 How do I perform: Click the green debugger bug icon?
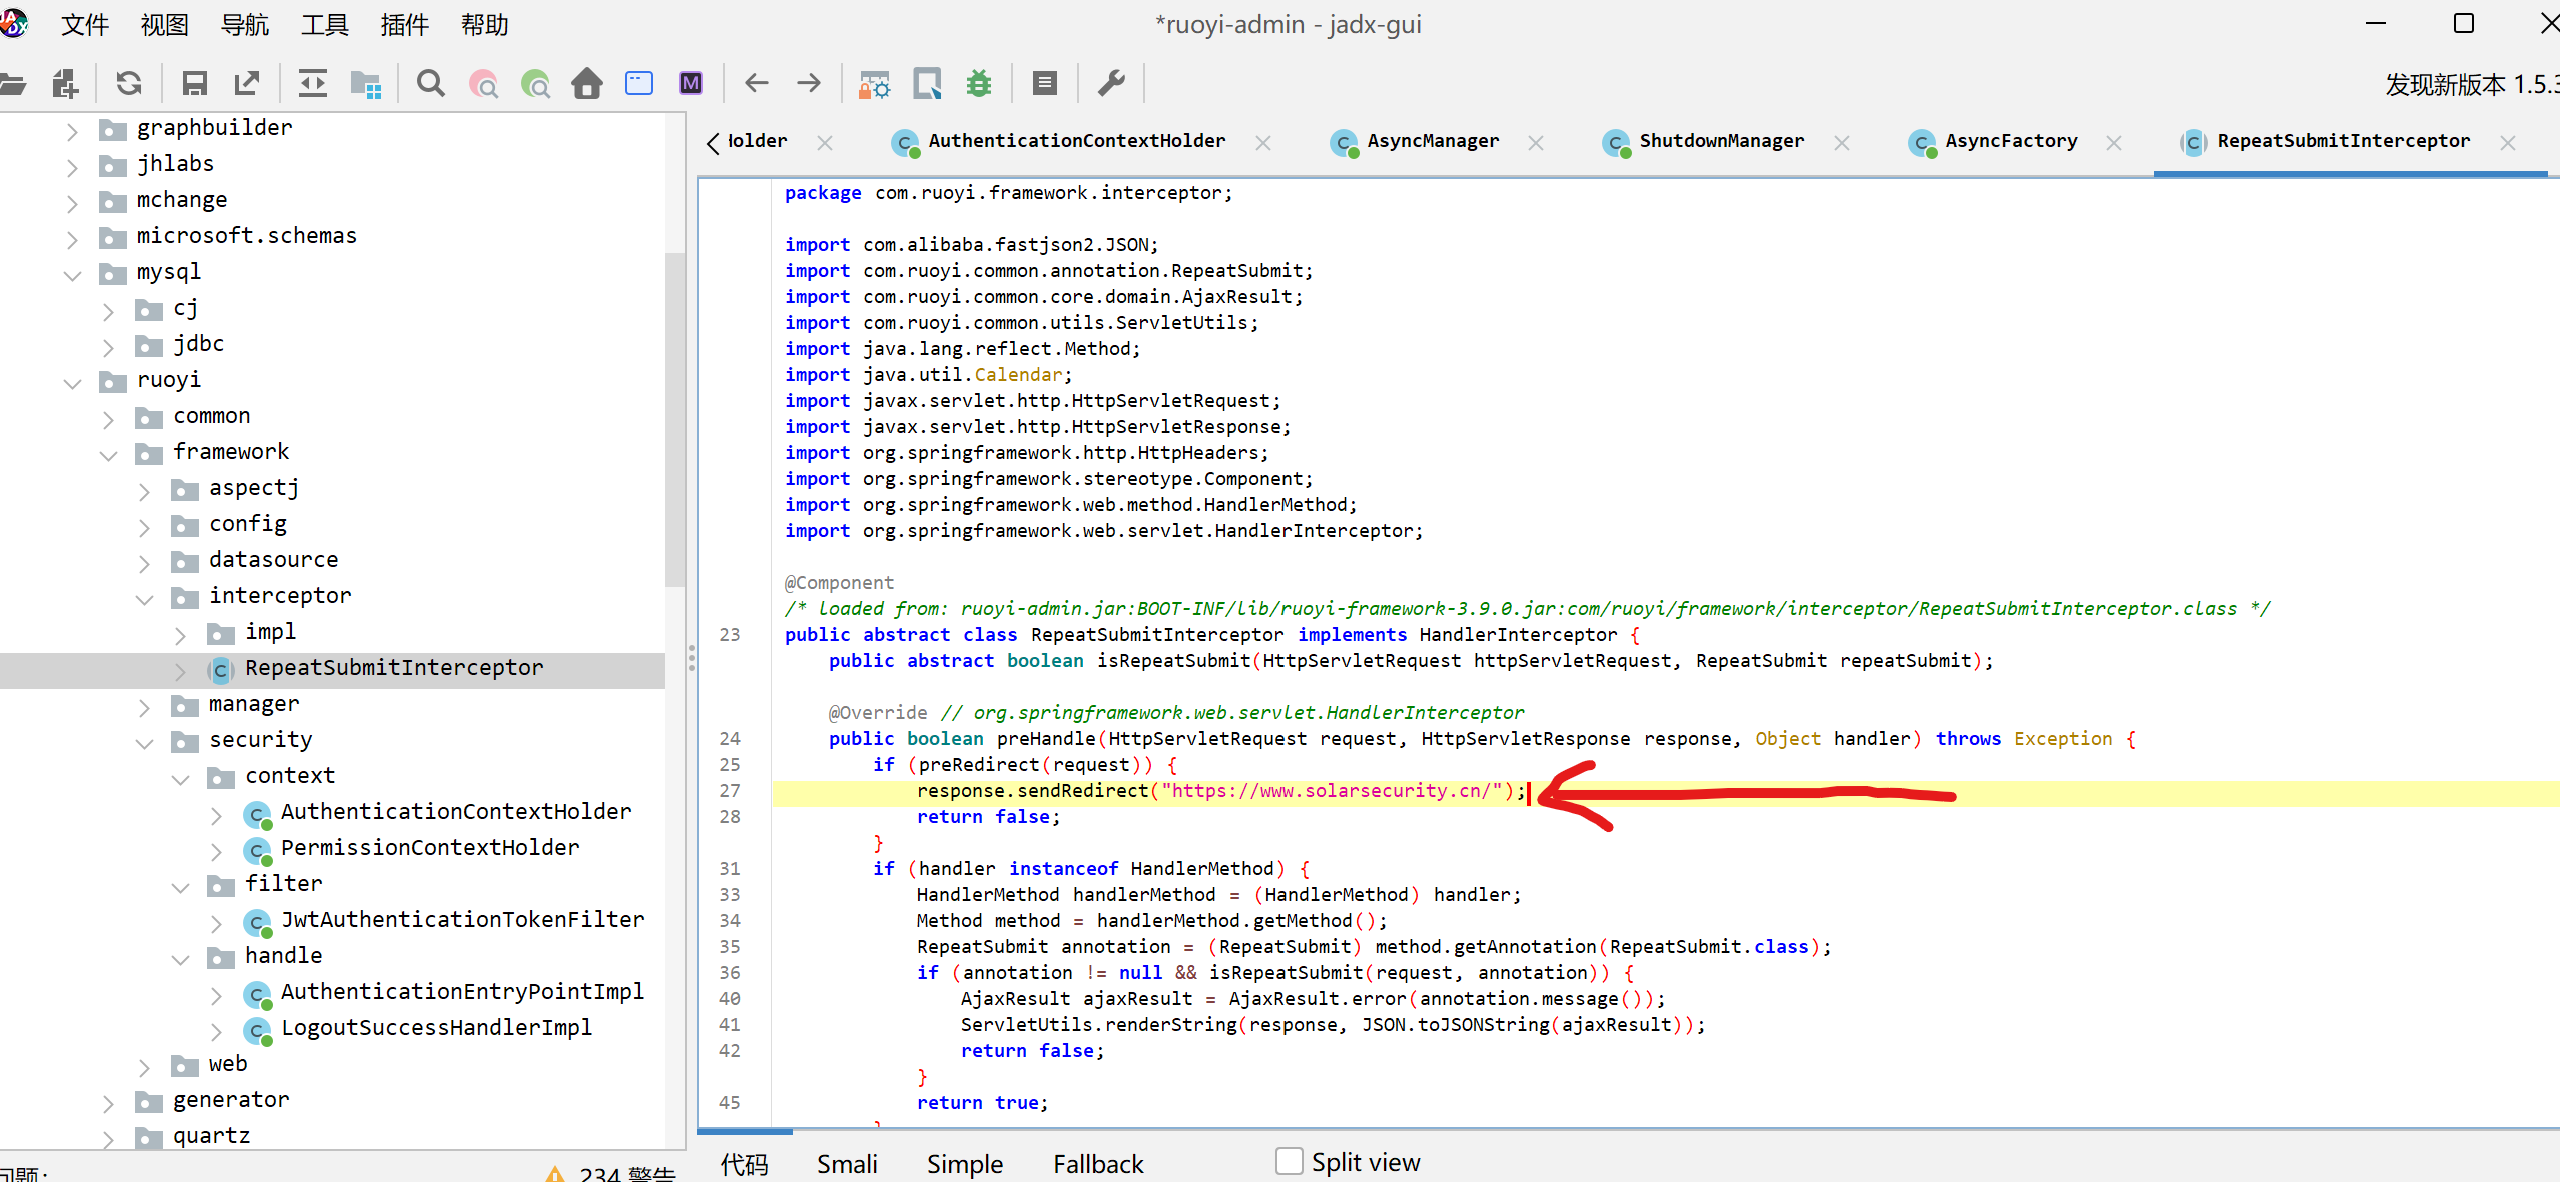(x=979, y=84)
